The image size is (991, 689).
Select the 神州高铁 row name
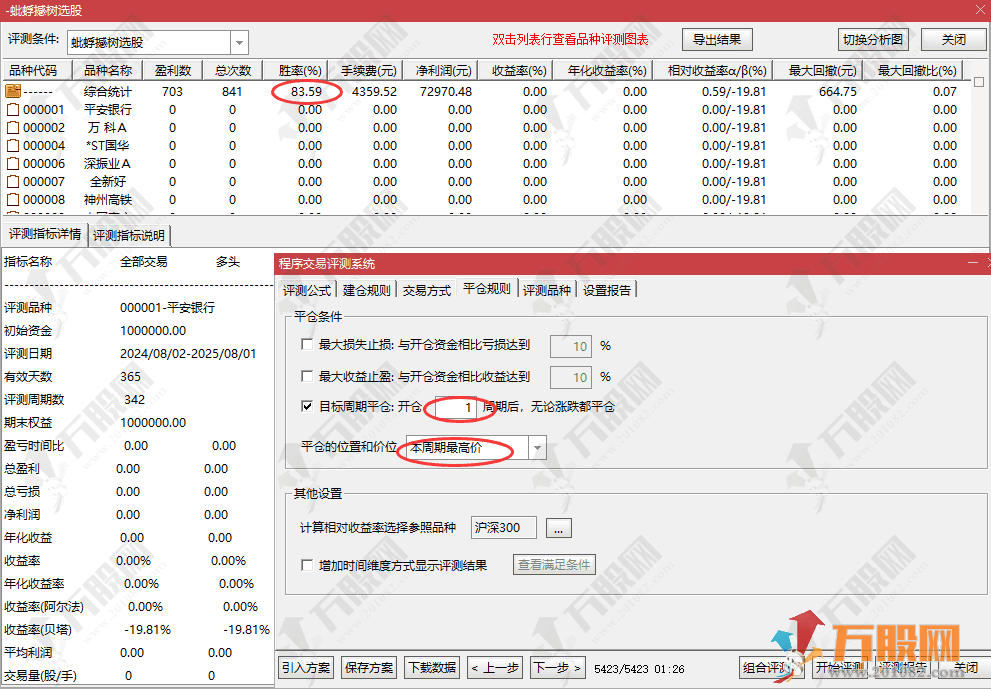coord(108,200)
